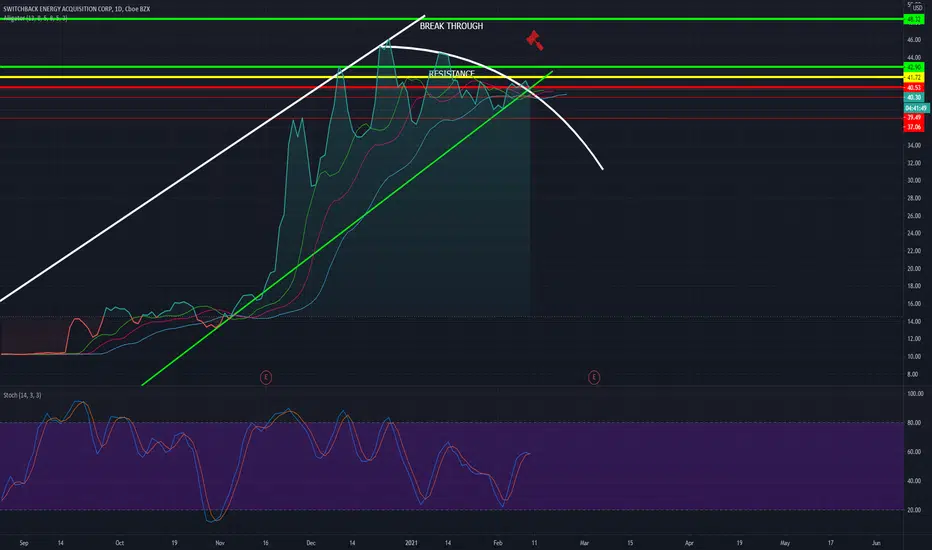The image size is (932, 550).
Task: Click the 42.90 green price label
Action: [913, 67]
